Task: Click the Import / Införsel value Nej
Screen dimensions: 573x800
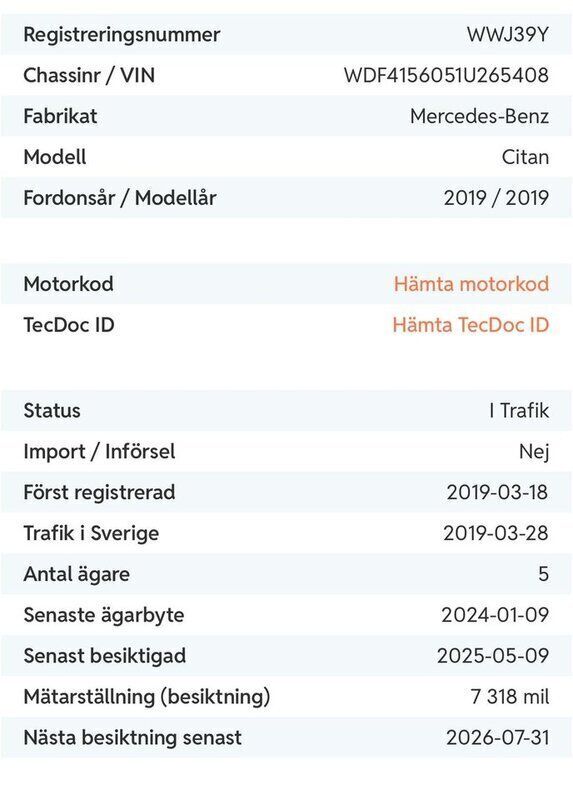Action: (534, 452)
